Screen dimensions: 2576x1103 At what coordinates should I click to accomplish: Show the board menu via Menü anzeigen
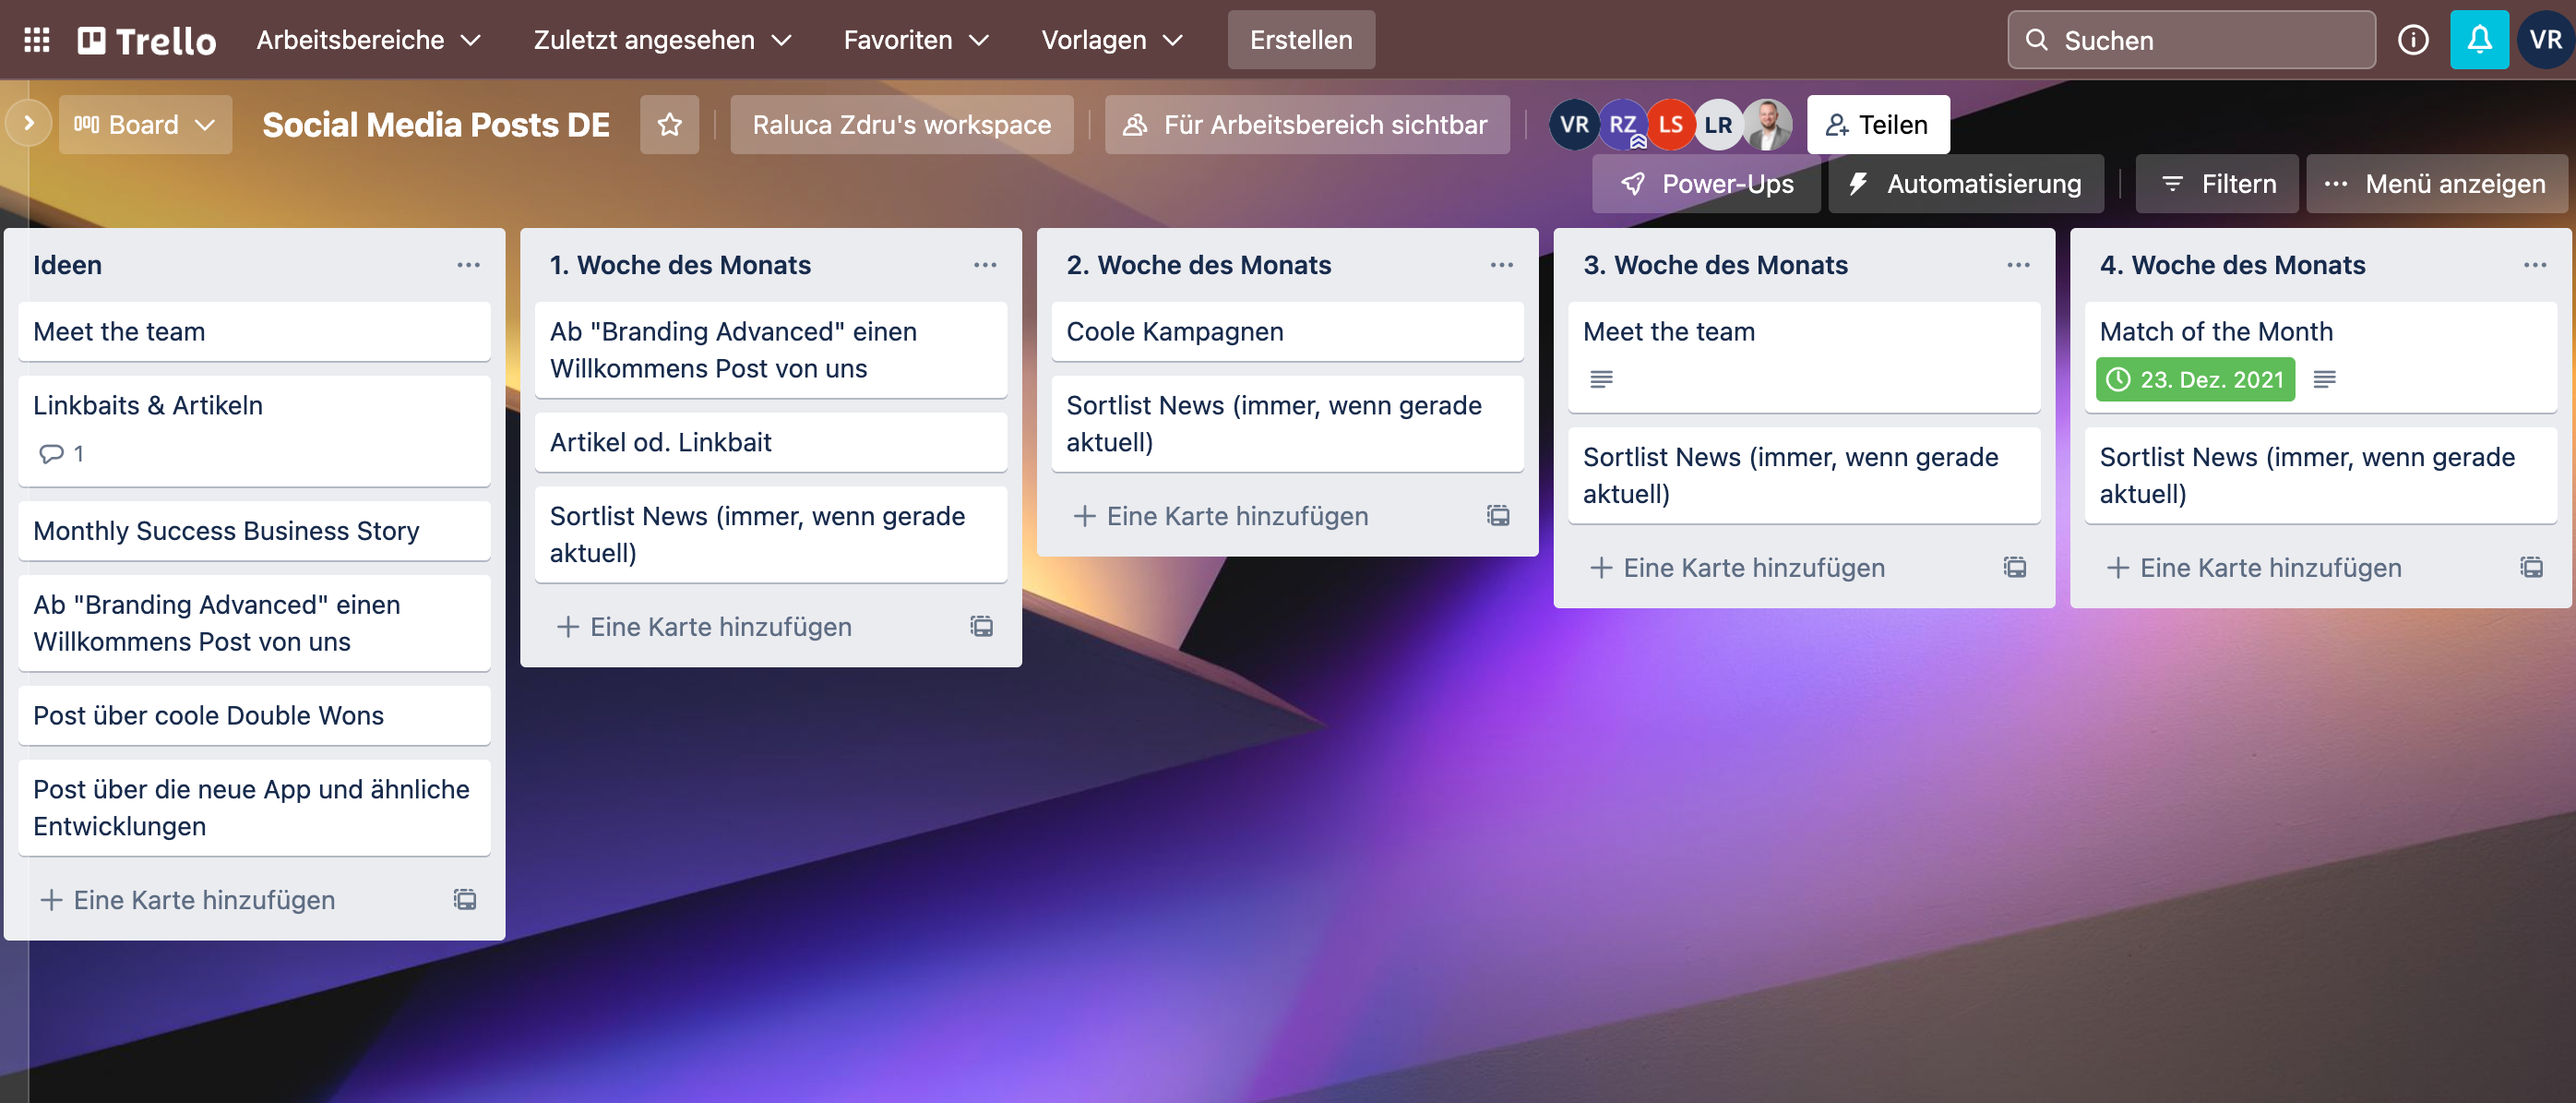pos(2436,184)
